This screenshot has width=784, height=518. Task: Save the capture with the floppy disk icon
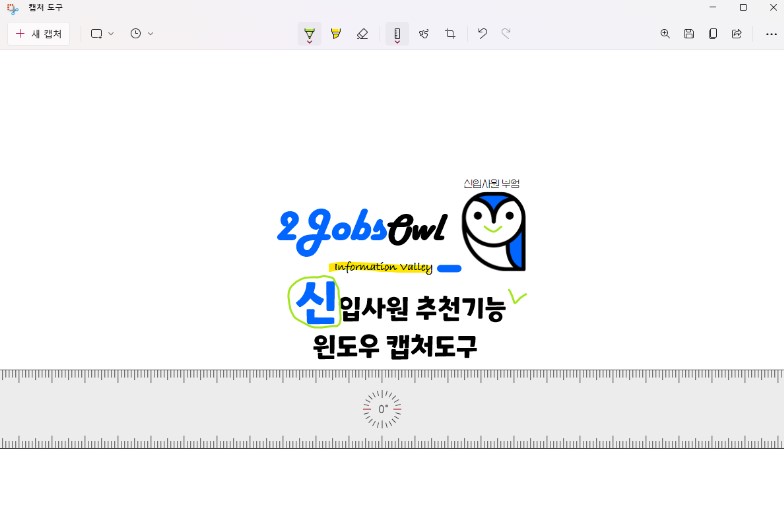click(689, 34)
